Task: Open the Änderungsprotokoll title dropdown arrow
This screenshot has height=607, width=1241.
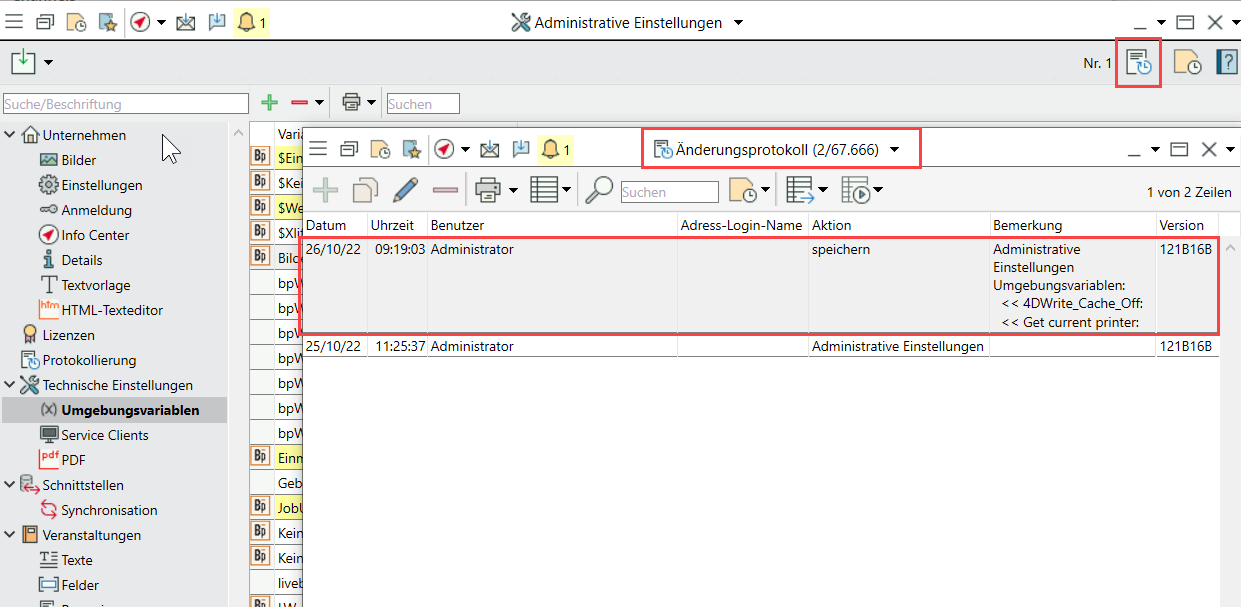Action: pyautogui.click(x=895, y=150)
